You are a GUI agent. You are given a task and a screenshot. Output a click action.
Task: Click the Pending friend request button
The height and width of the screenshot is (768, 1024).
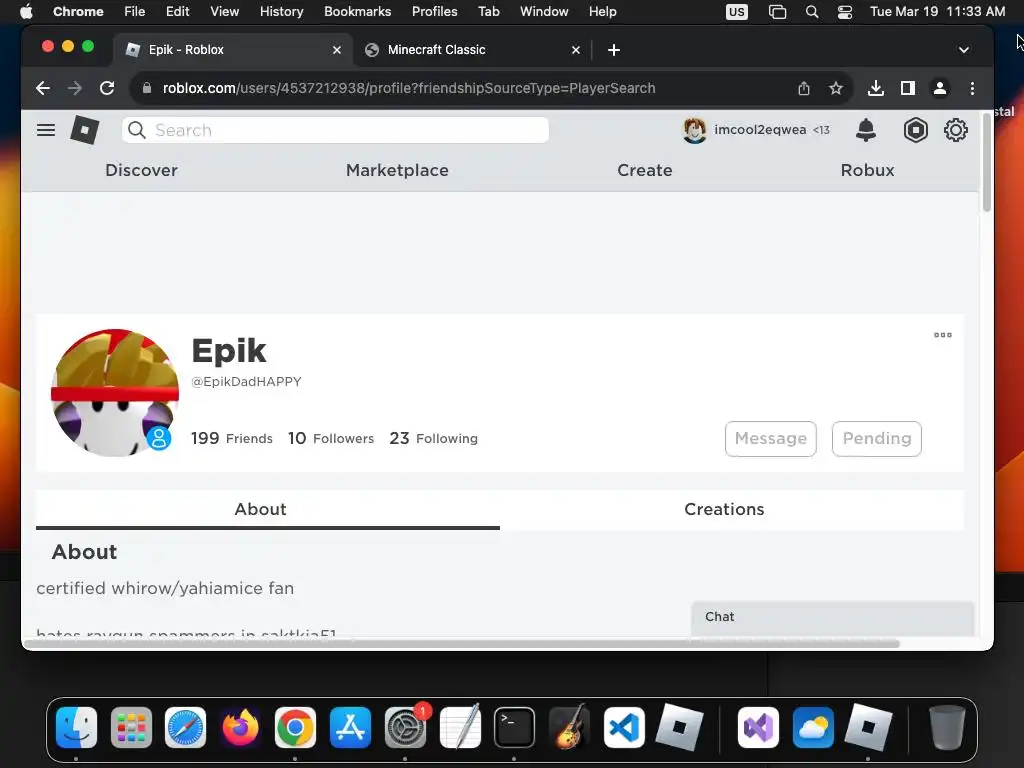pyautogui.click(x=876, y=438)
